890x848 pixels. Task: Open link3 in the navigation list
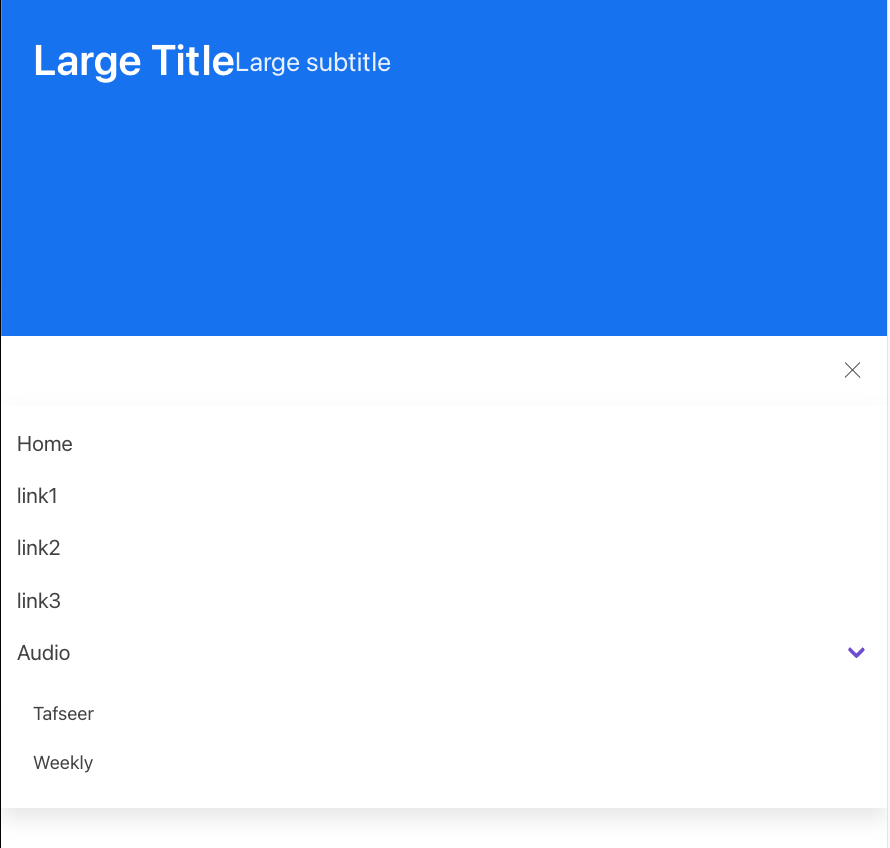click(x=38, y=600)
